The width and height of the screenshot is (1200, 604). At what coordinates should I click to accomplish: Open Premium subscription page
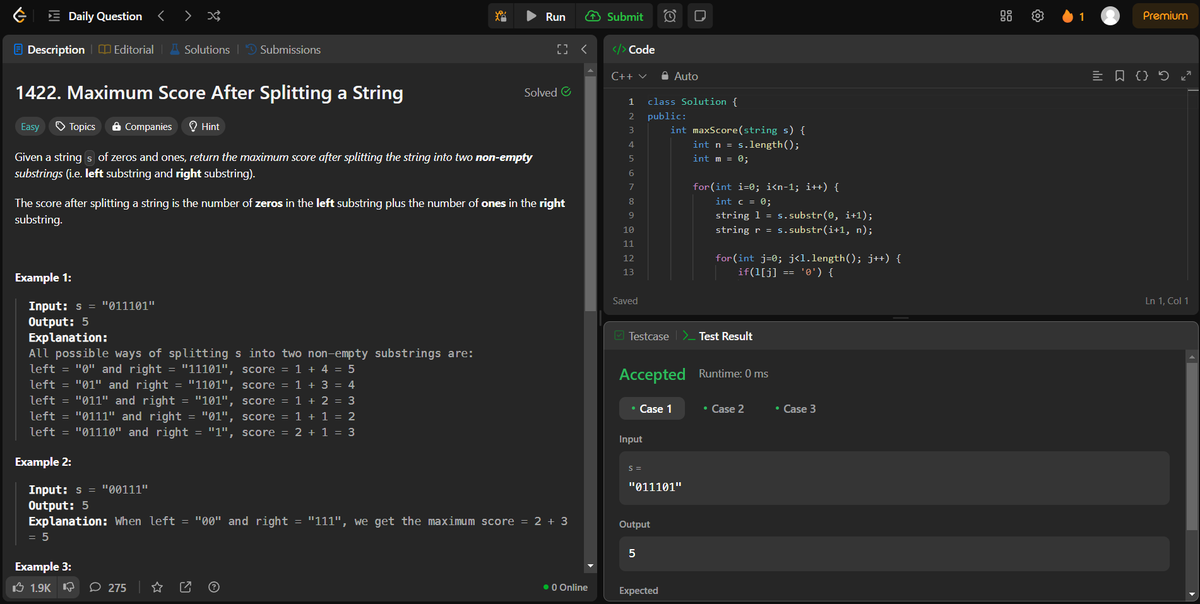(x=1161, y=16)
